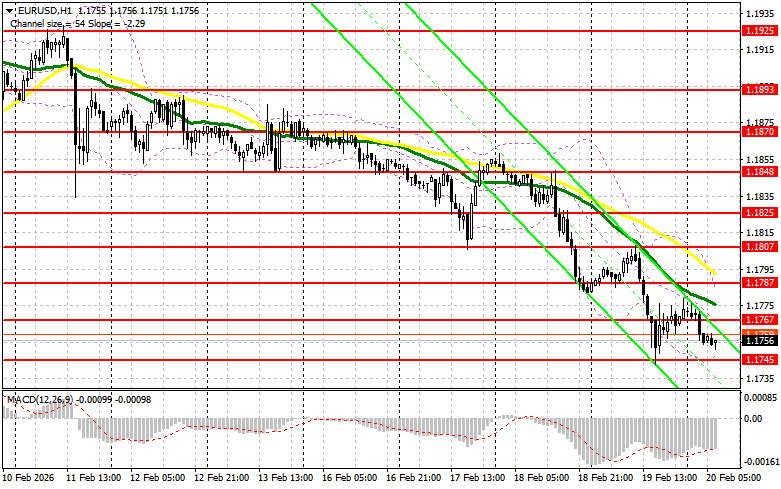The width and height of the screenshot is (781, 489).
Task: Select the red 1.1825 level price label
Action: tap(760, 213)
